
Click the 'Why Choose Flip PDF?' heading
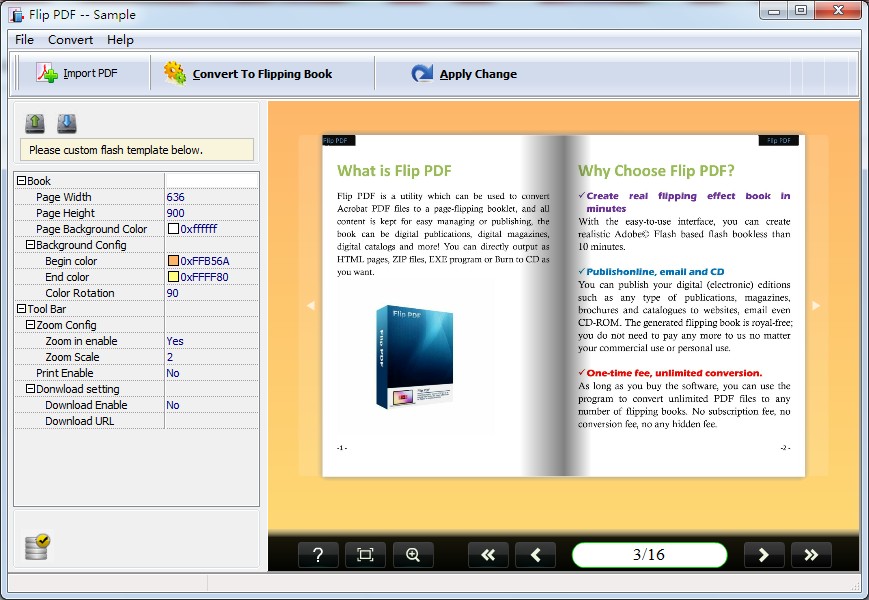(656, 171)
